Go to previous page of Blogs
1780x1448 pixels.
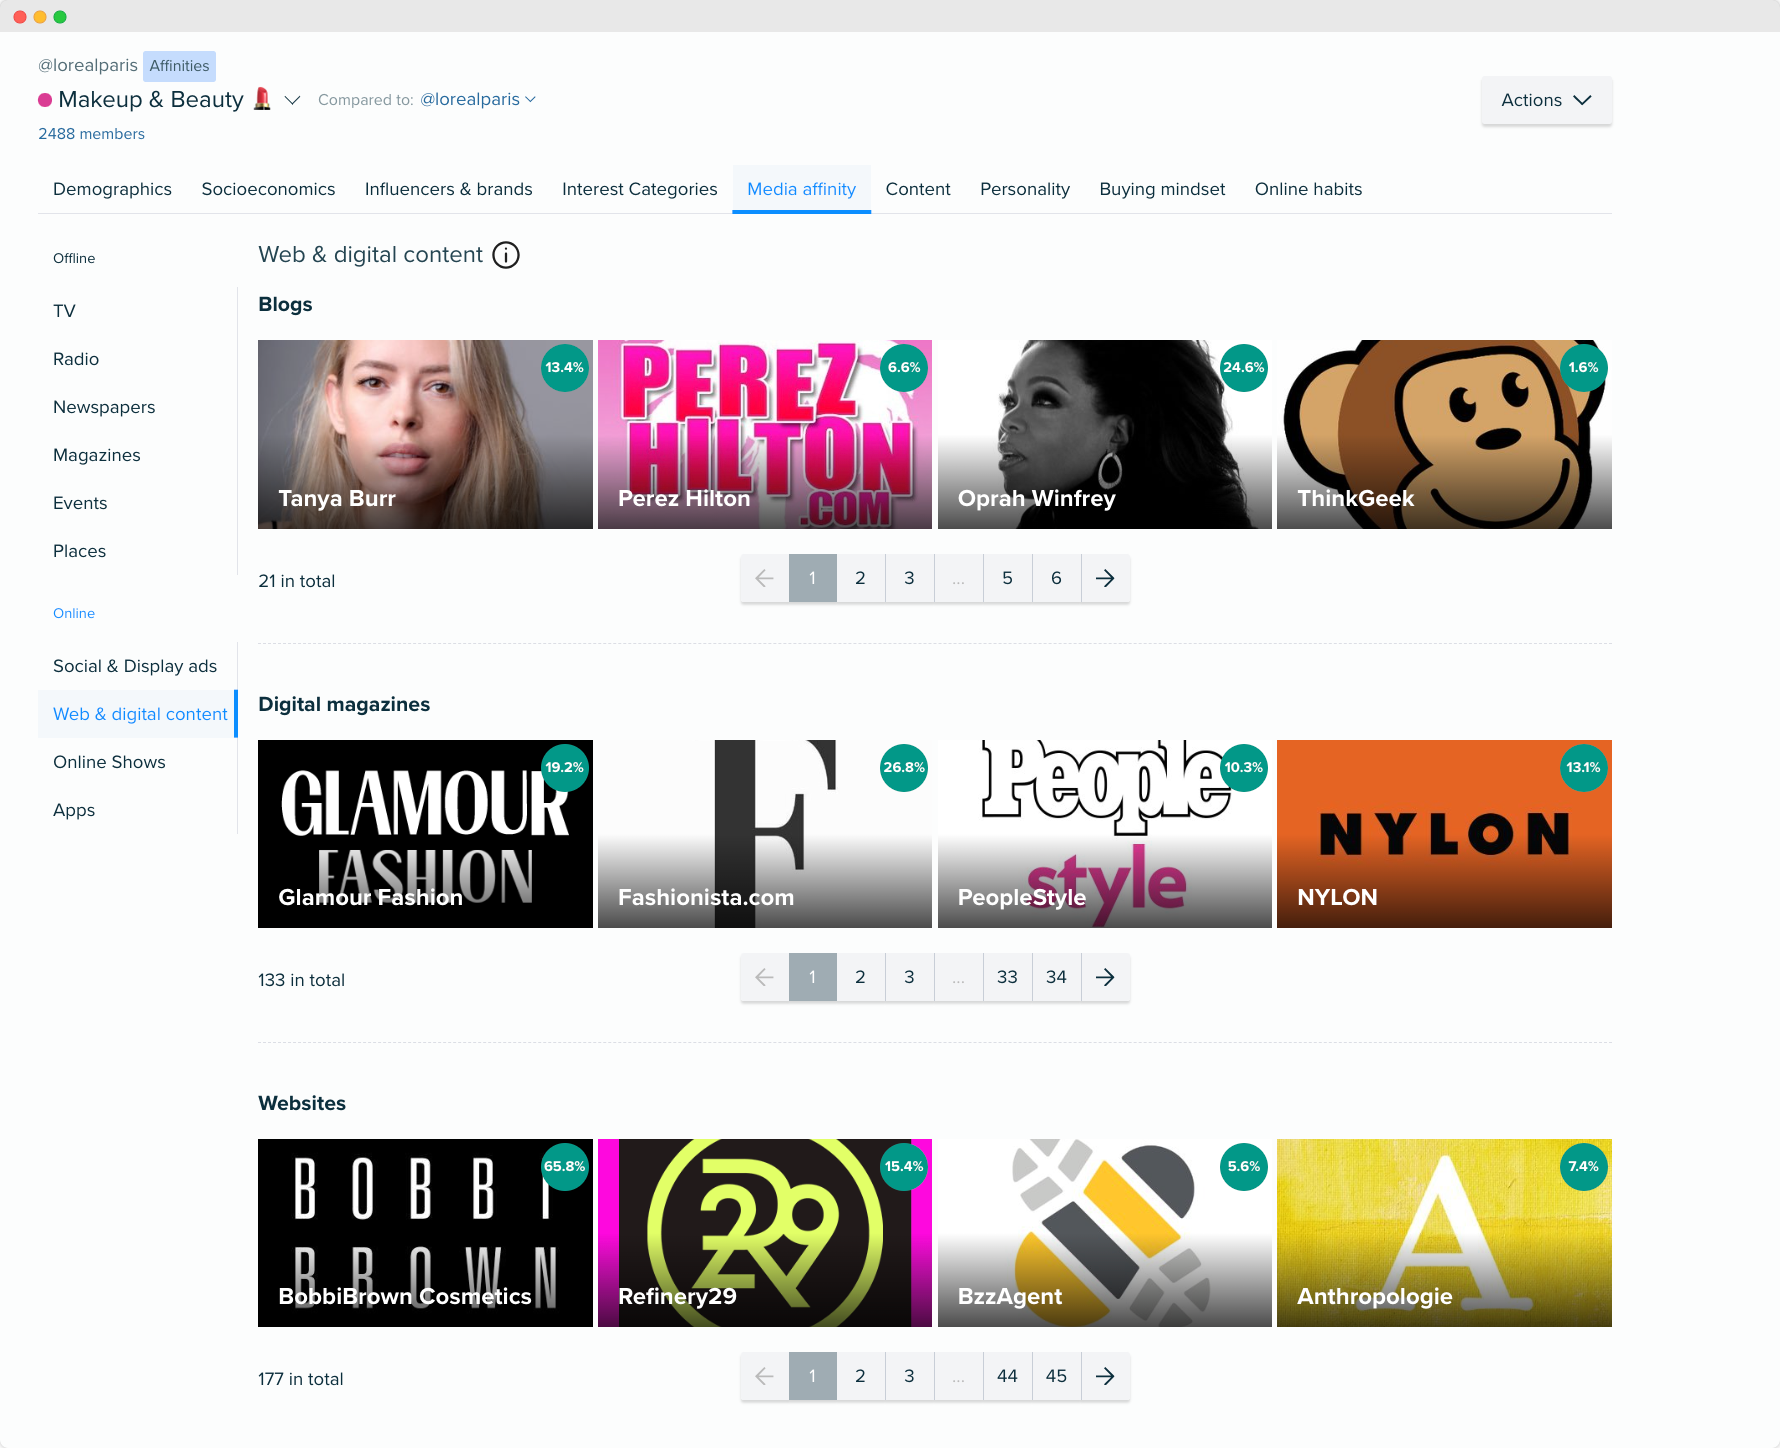click(x=764, y=578)
